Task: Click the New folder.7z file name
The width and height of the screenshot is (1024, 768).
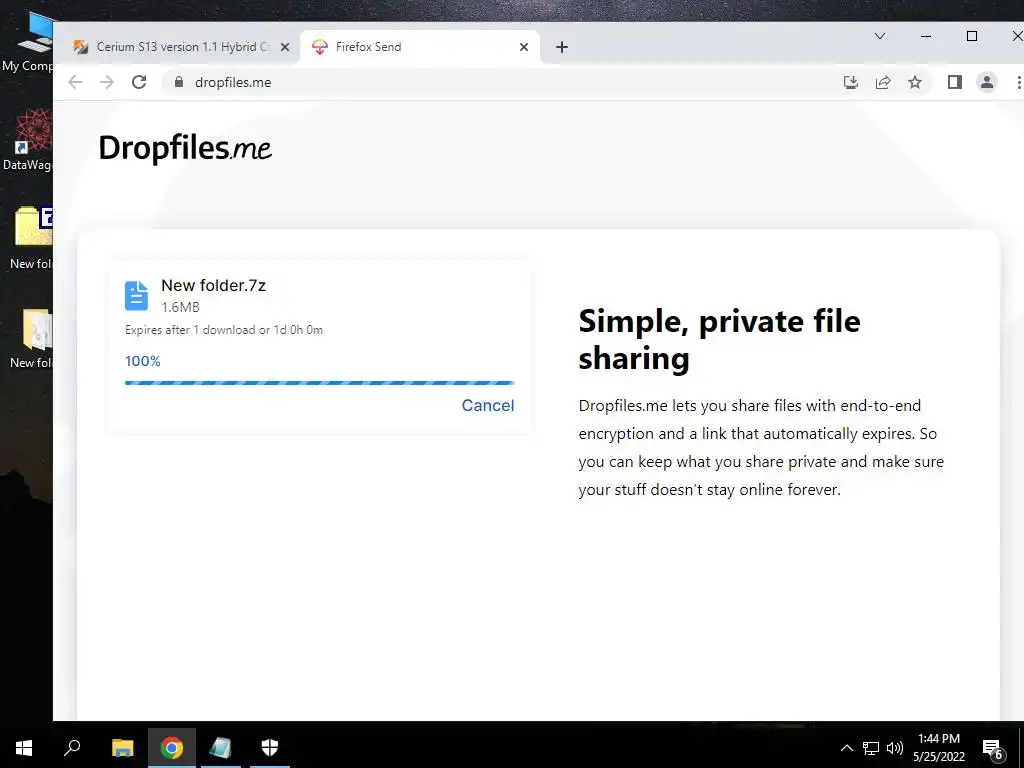Action: (213, 285)
